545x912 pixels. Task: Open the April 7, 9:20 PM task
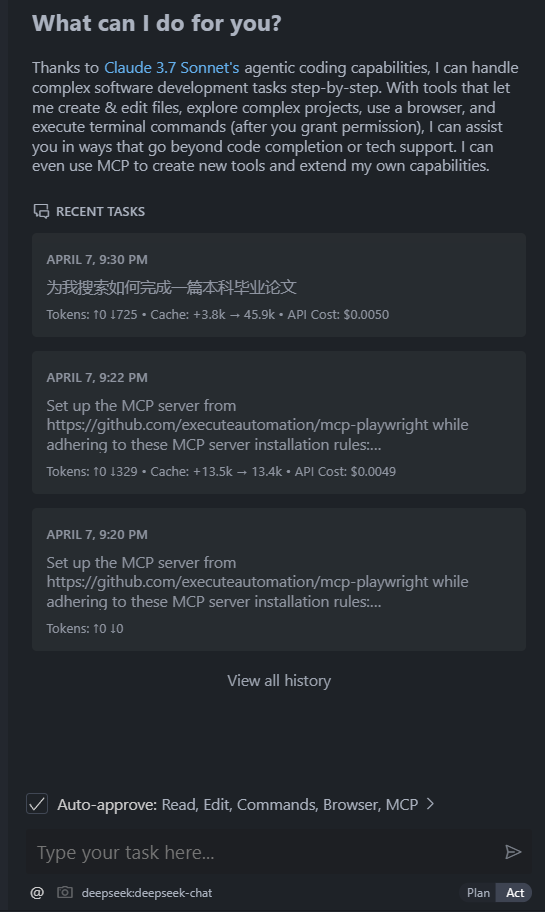tap(279, 580)
